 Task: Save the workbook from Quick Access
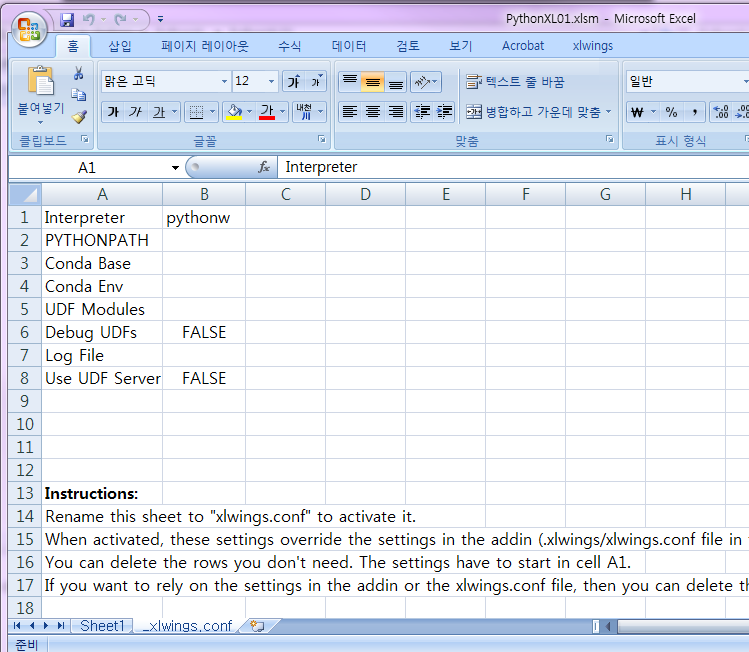point(67,20)
